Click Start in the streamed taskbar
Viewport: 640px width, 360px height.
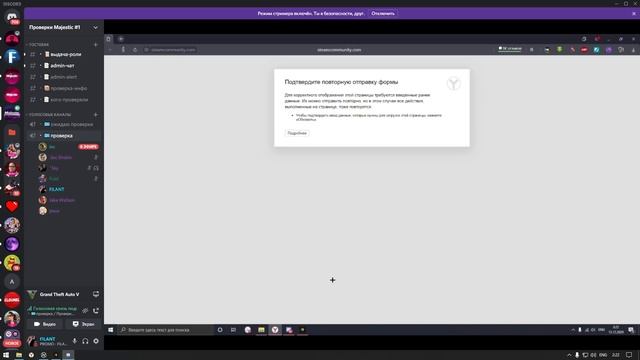pos(110,330)
